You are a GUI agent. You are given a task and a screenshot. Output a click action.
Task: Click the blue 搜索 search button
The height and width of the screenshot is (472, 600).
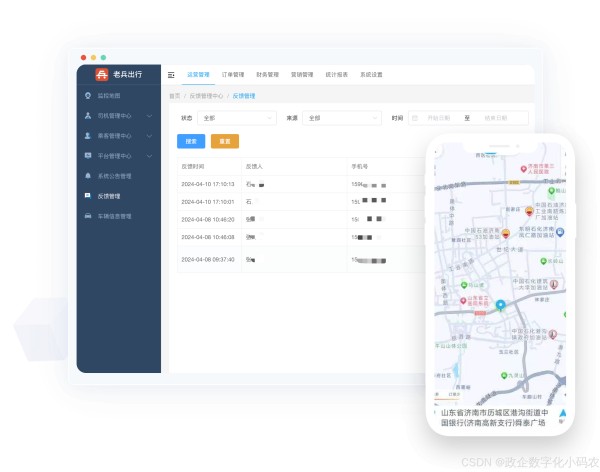[191, 141]
